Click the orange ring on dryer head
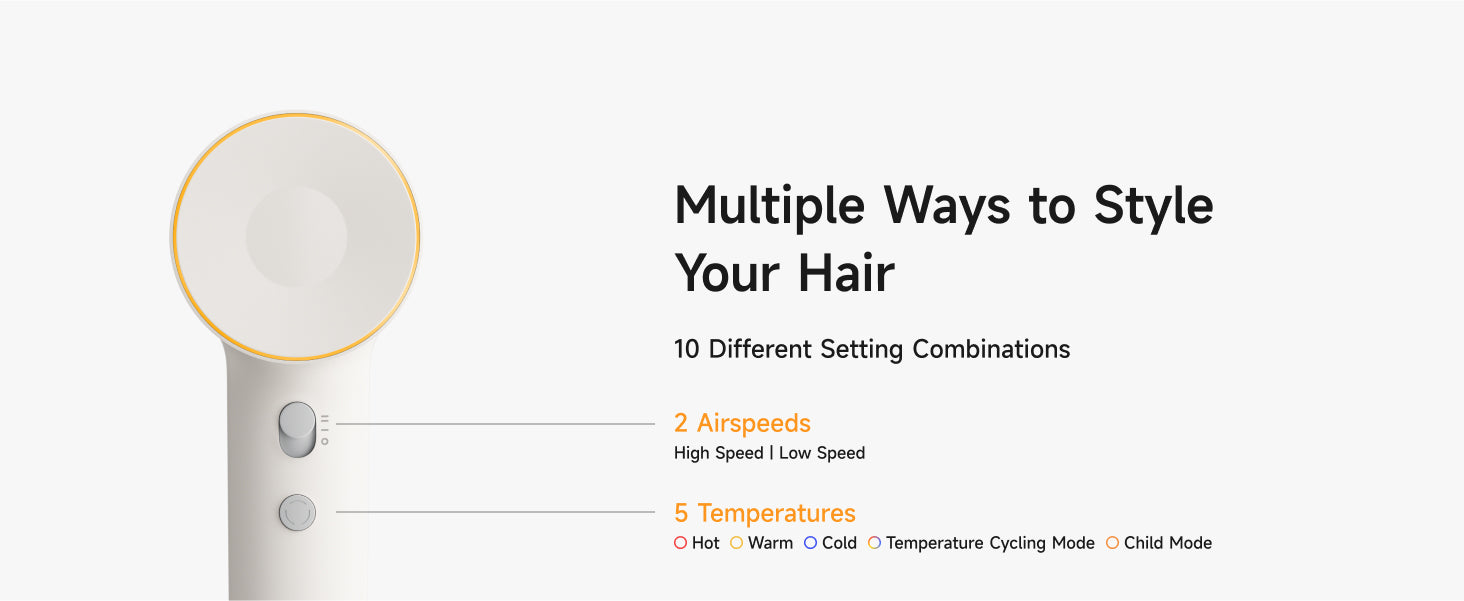 click(x=175, y=237)
